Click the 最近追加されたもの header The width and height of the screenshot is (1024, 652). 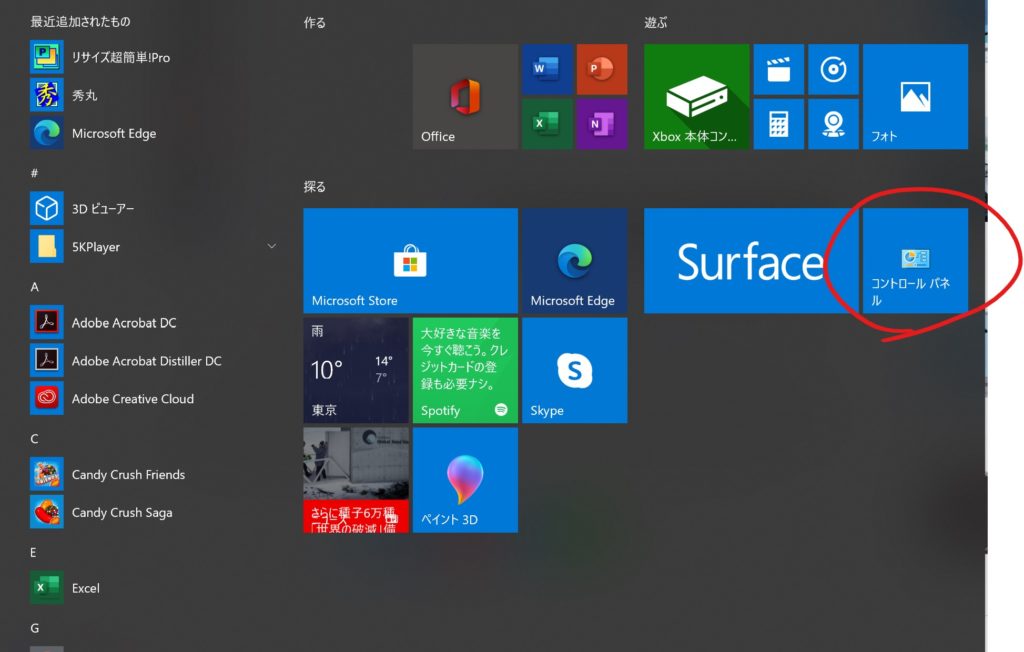(80, 22)
